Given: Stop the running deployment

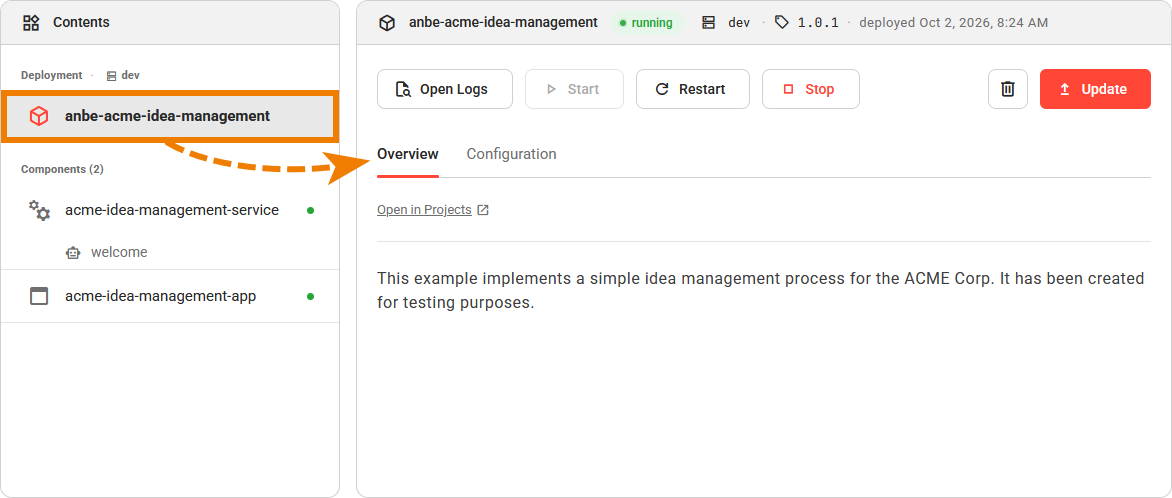Looking at the screenshot, I should [810, 89].
